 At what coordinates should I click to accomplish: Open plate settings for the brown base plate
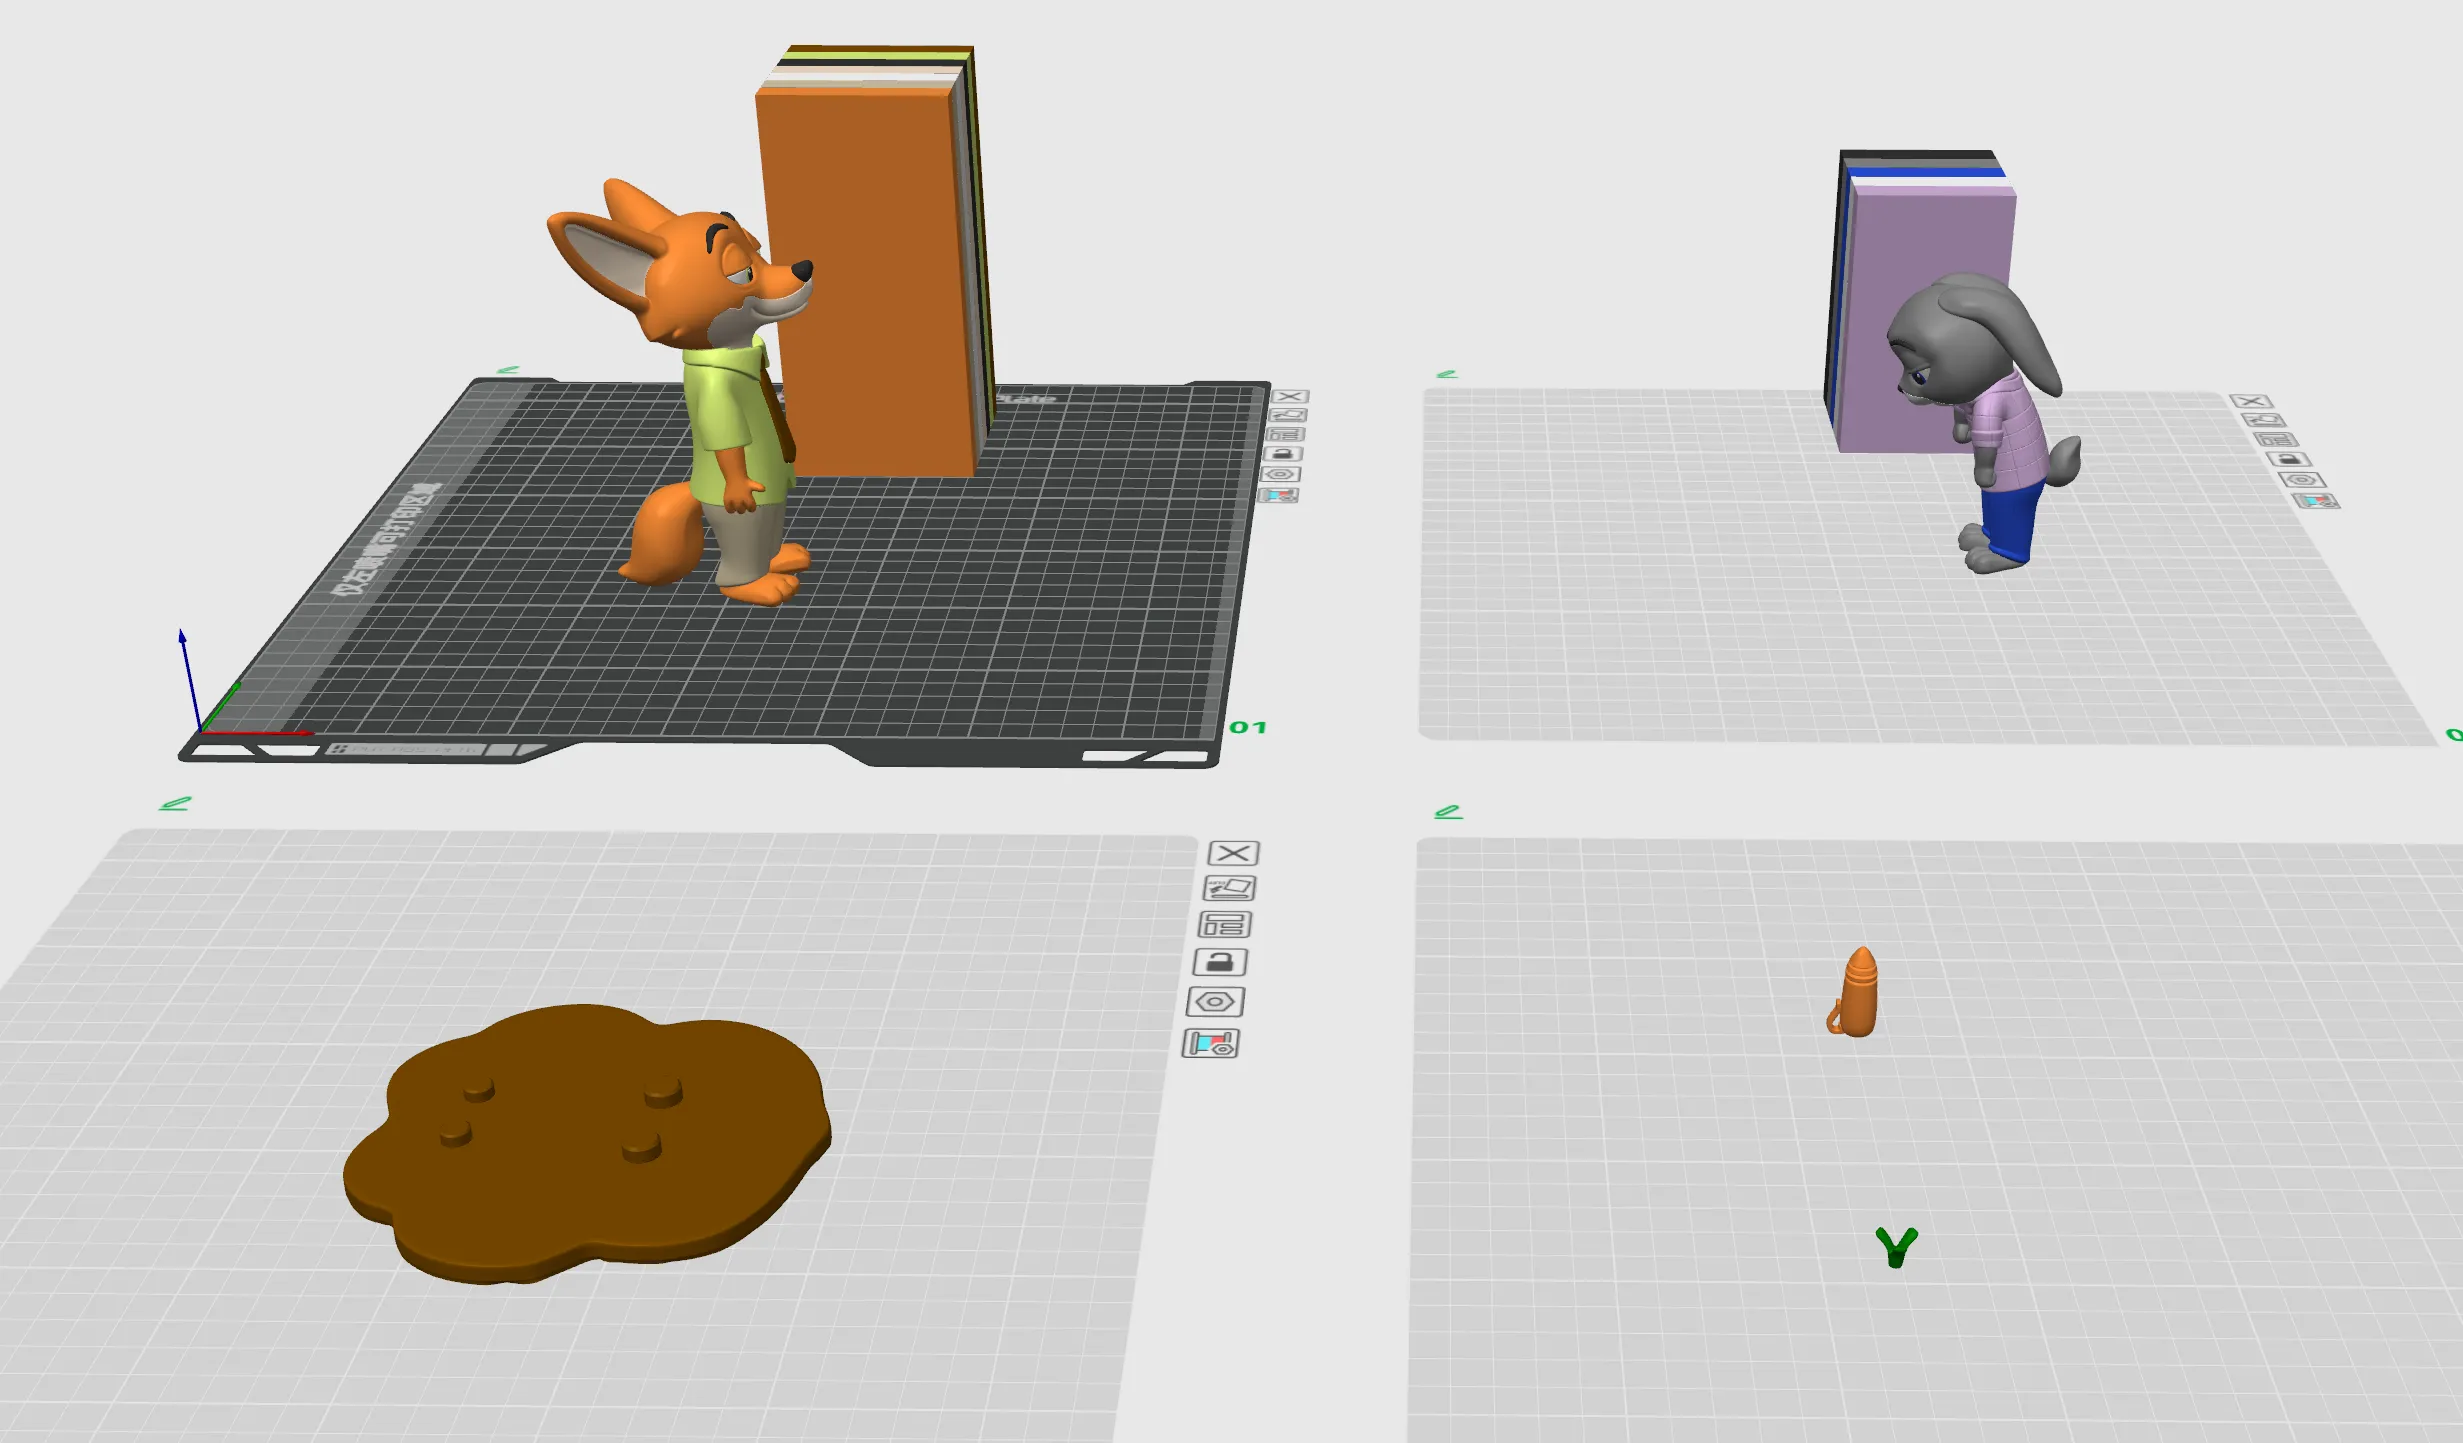point(1216,1002)
